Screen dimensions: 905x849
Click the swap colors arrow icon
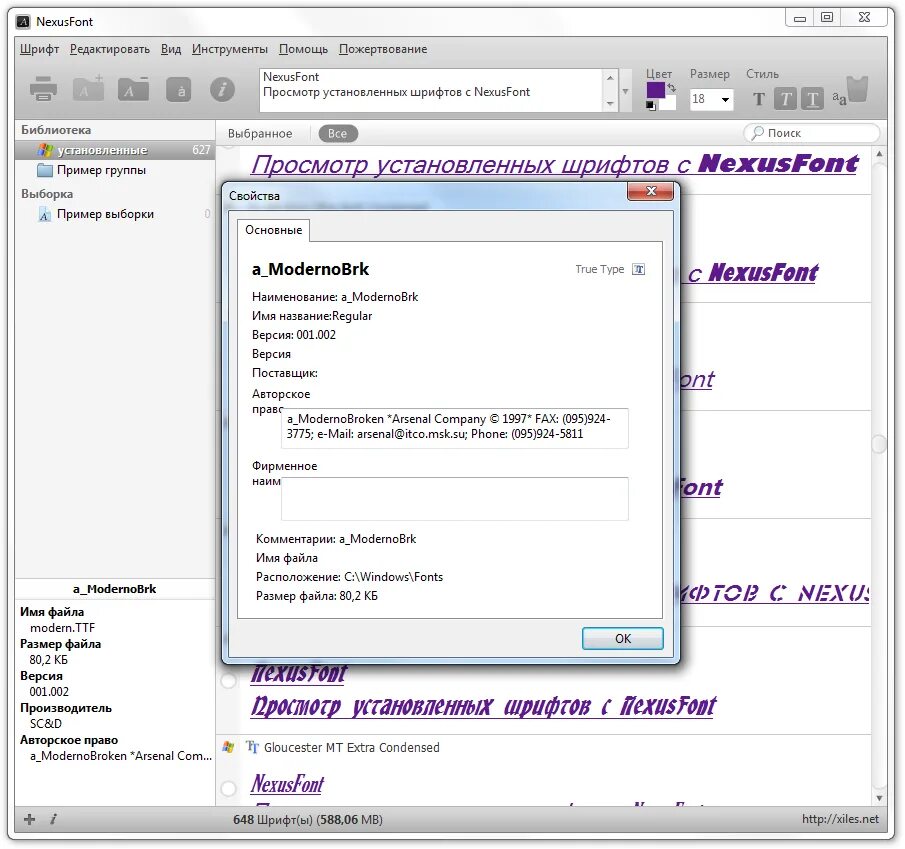click(x=671, y=87)
